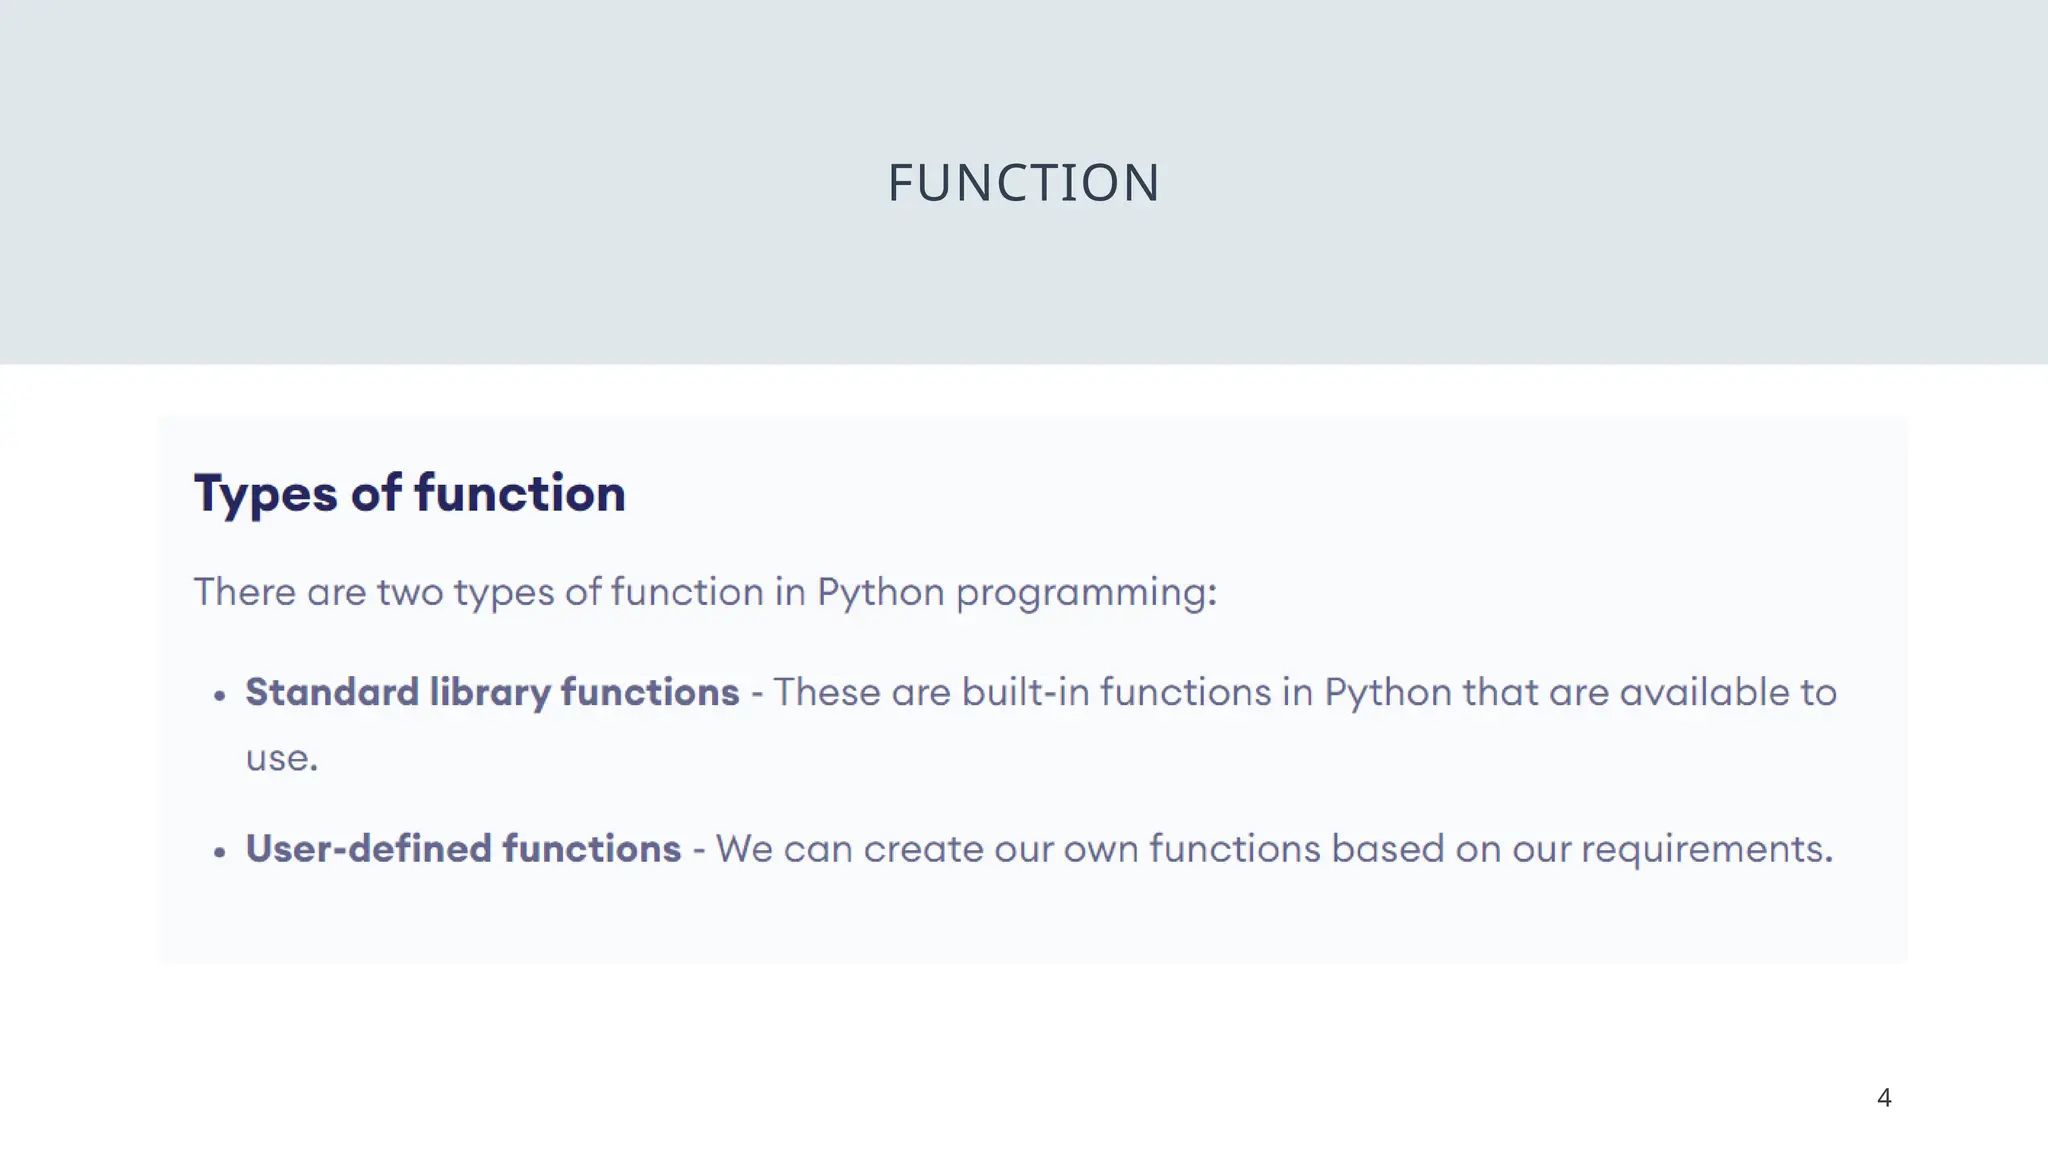
Task: Click the word 'Python' in intro sentence
Action: pos(880,592)
